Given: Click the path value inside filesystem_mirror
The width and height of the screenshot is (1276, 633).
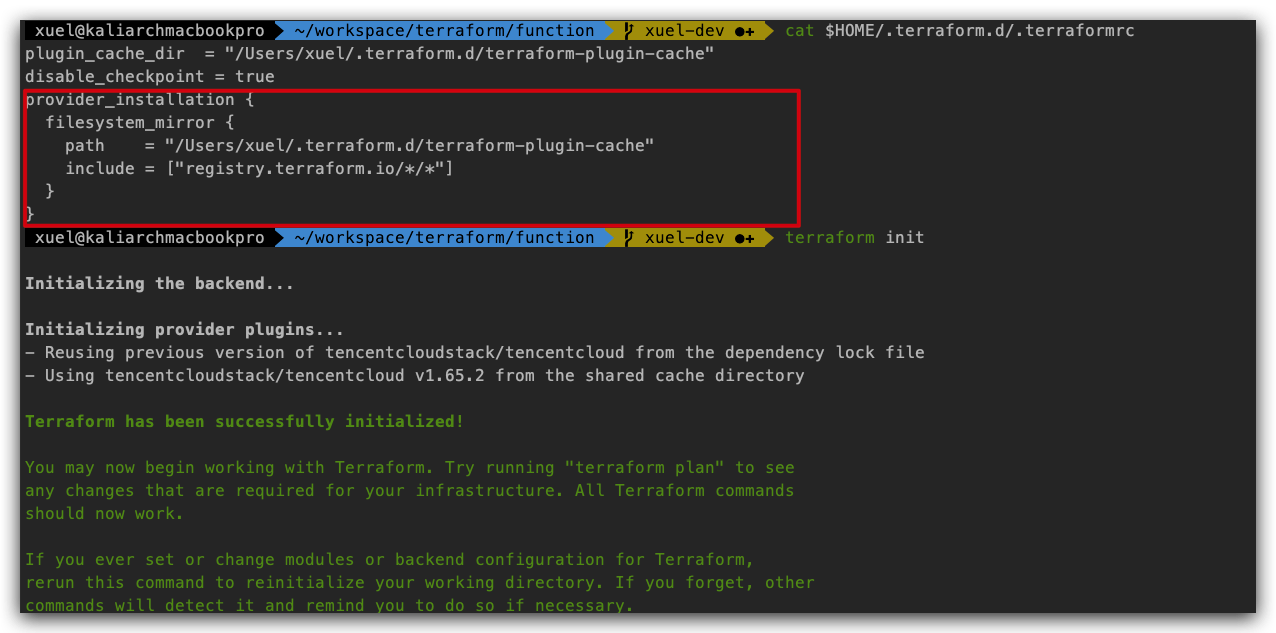Looking at the screenshot, I should (409, 146).
